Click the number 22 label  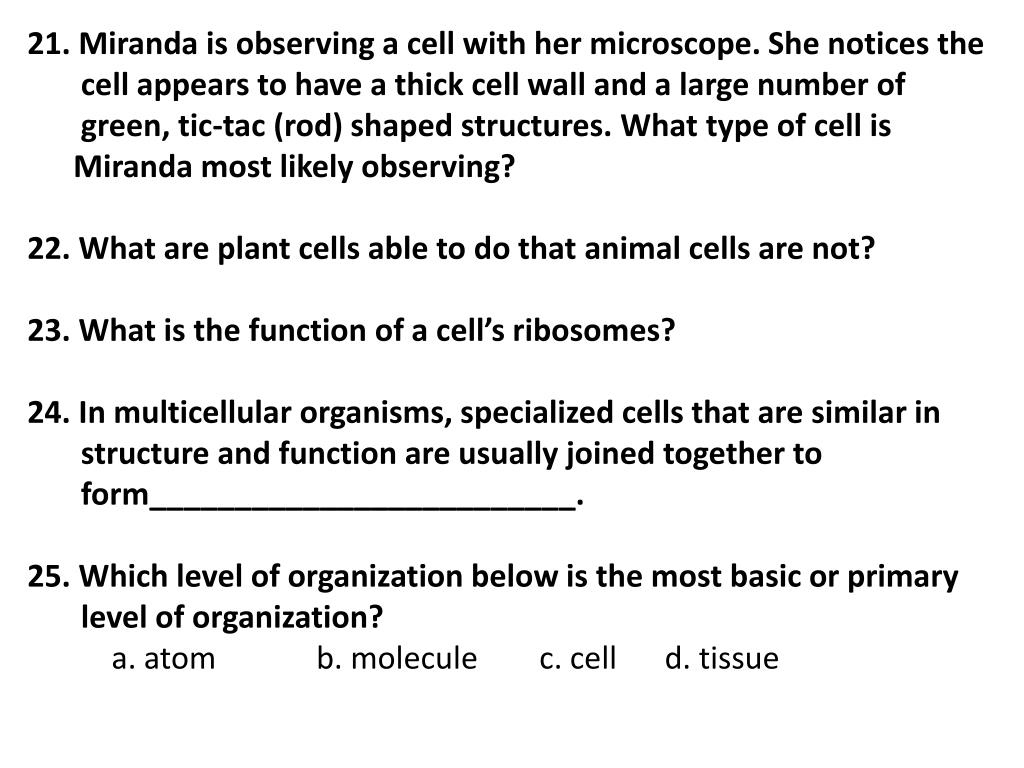(48, 249)
